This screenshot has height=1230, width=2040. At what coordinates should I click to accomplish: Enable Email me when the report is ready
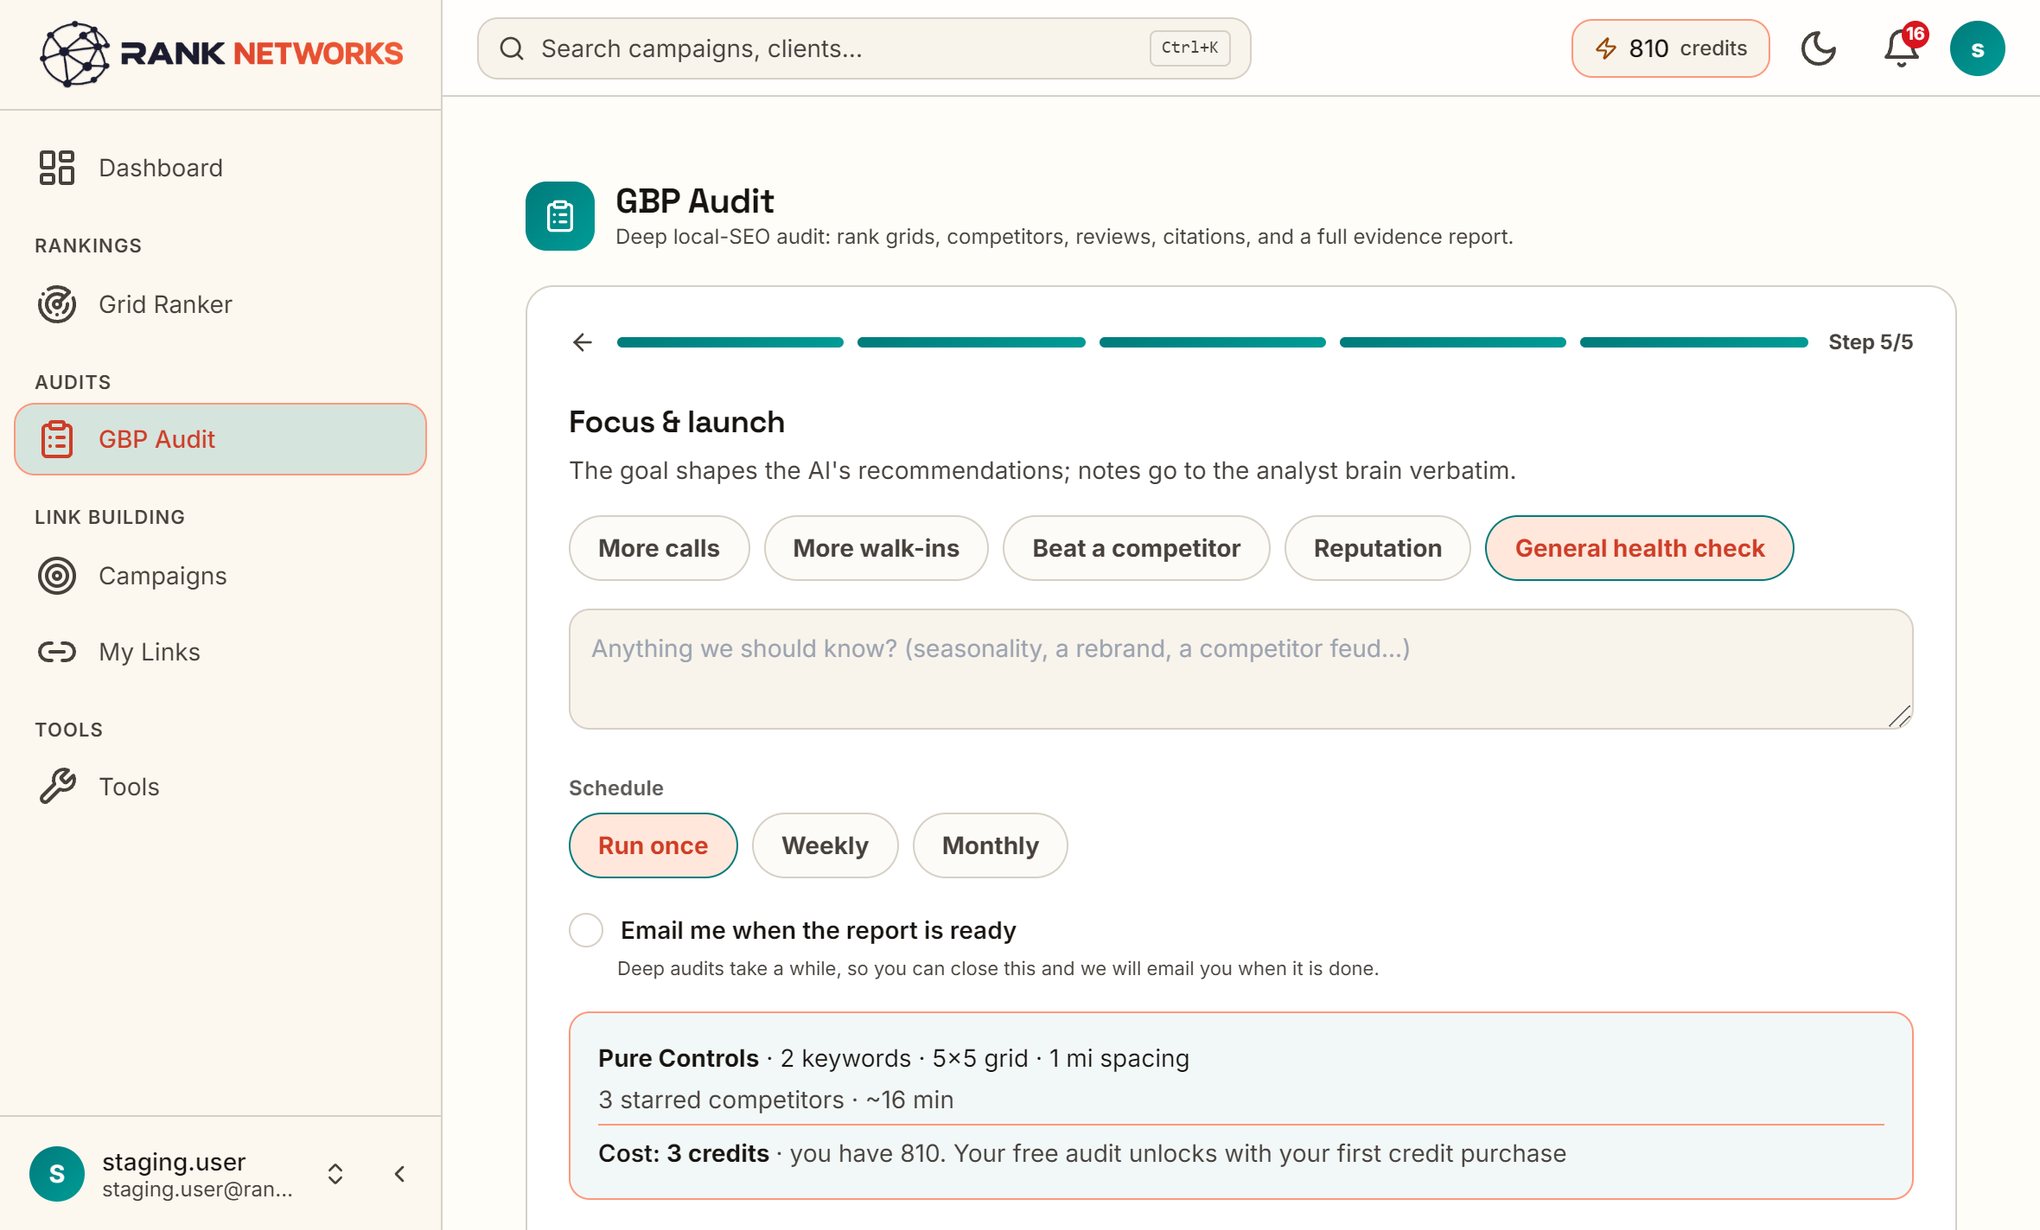tap(586, 930)
